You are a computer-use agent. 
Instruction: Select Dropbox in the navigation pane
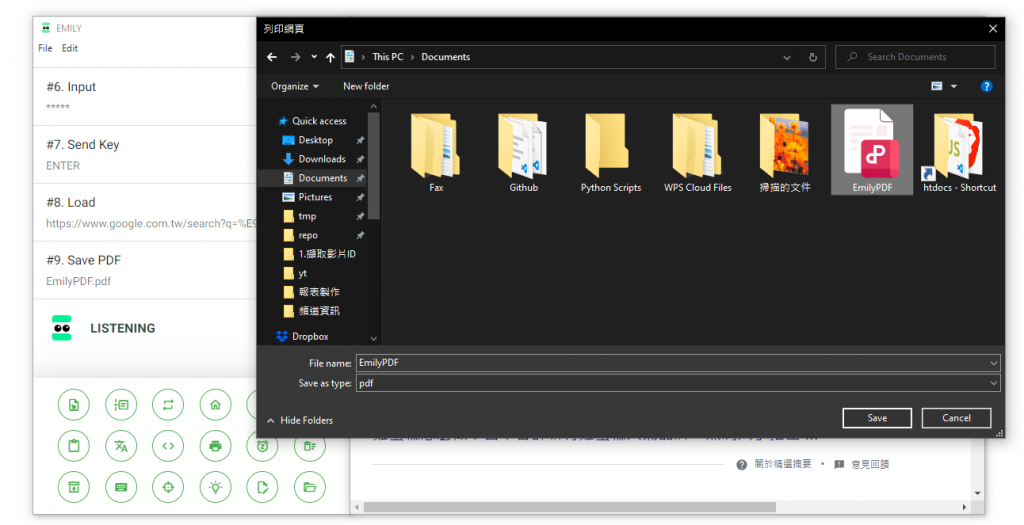[310, 336]
